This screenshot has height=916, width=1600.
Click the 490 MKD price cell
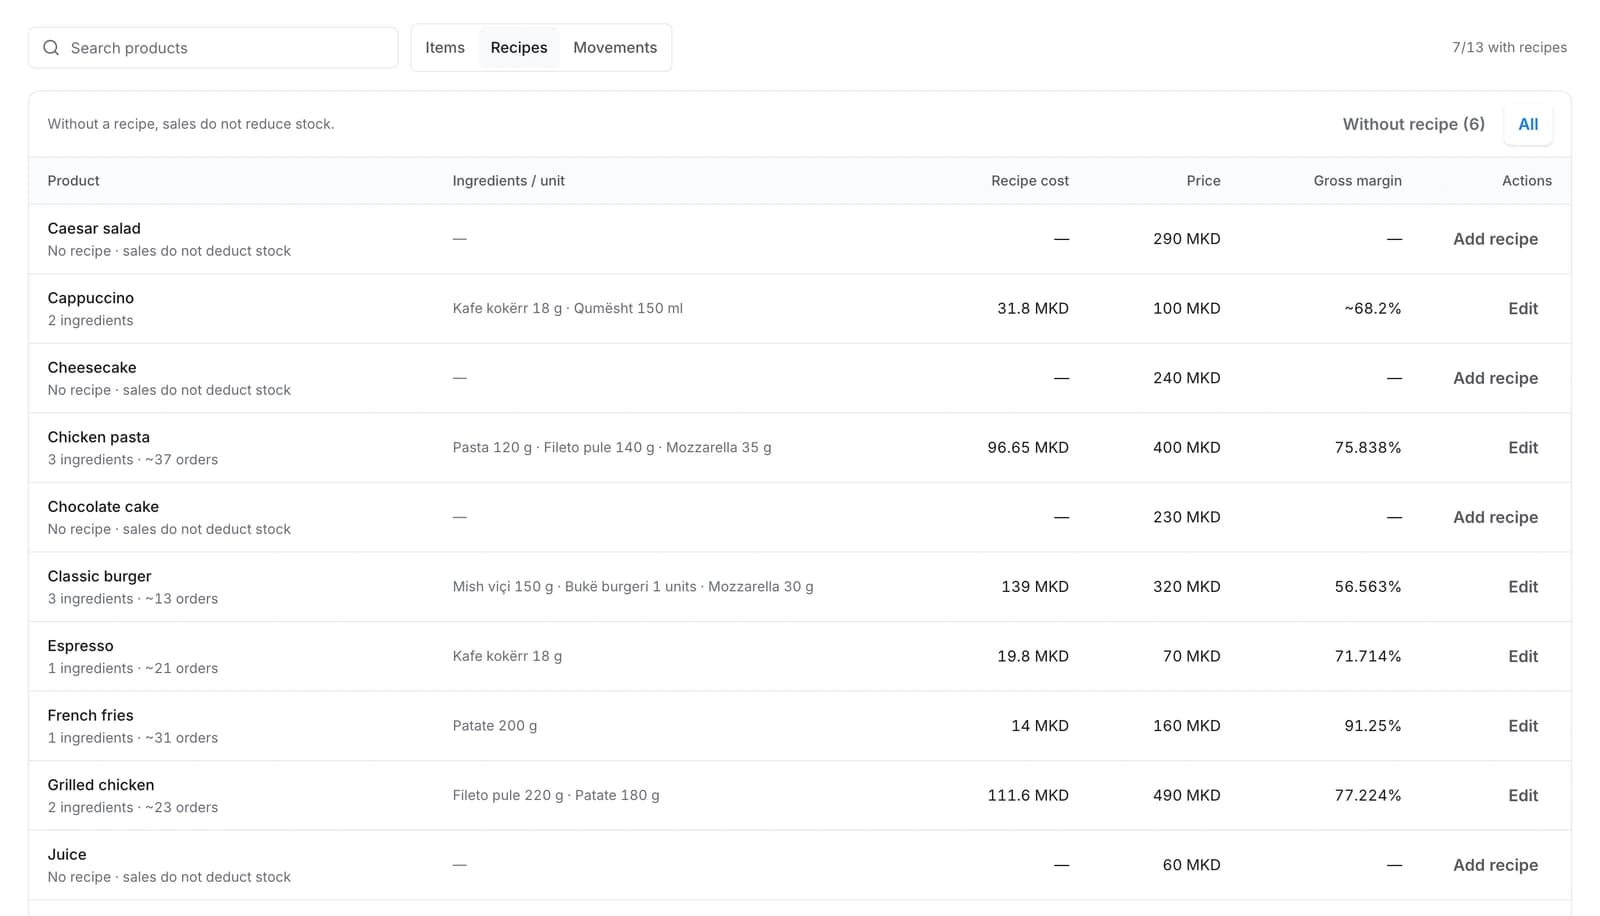click(x=1186, y=796)
